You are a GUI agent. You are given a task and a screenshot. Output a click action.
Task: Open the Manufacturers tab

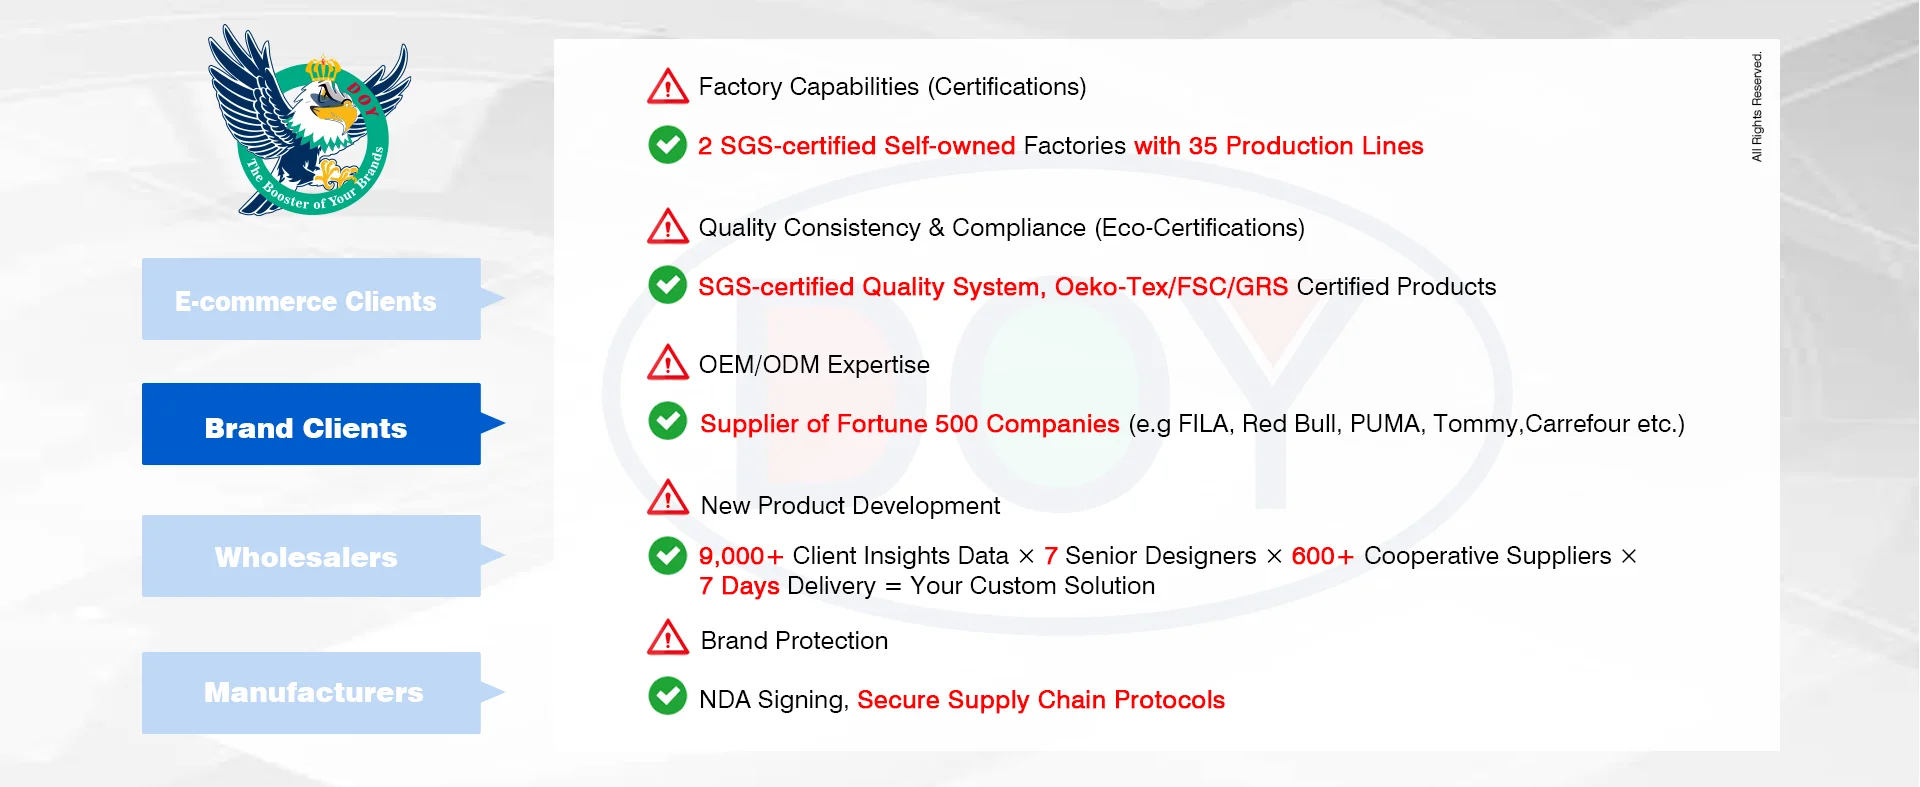[x=311, y=693]
